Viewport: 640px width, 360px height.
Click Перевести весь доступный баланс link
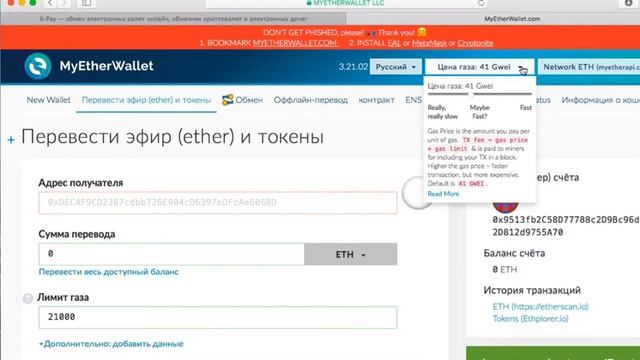point(109,272)
